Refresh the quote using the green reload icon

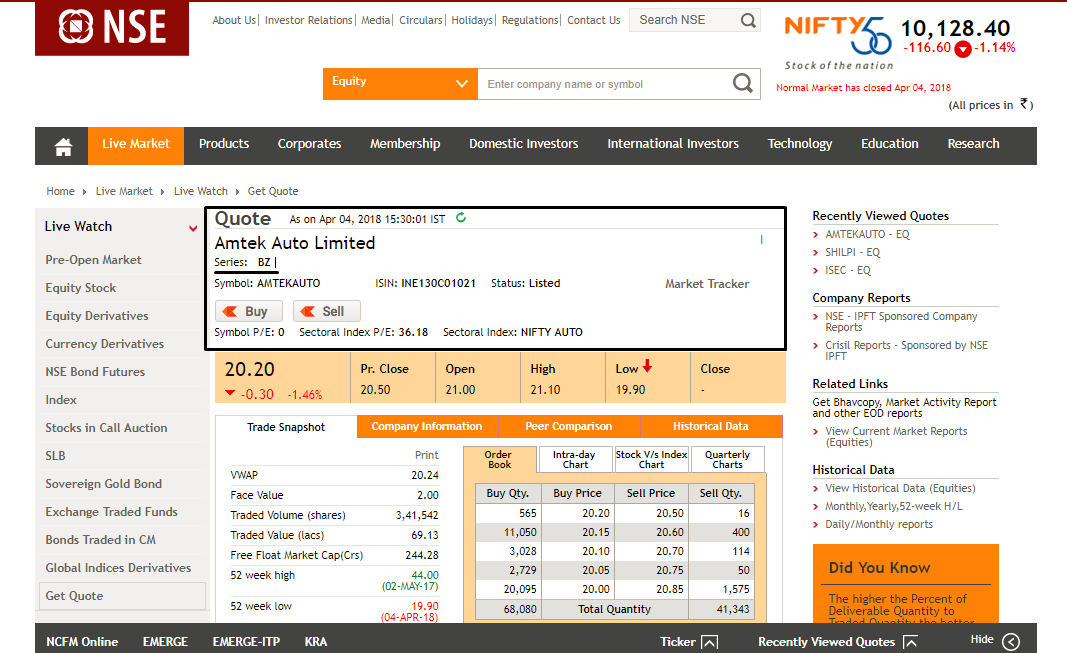460,219
